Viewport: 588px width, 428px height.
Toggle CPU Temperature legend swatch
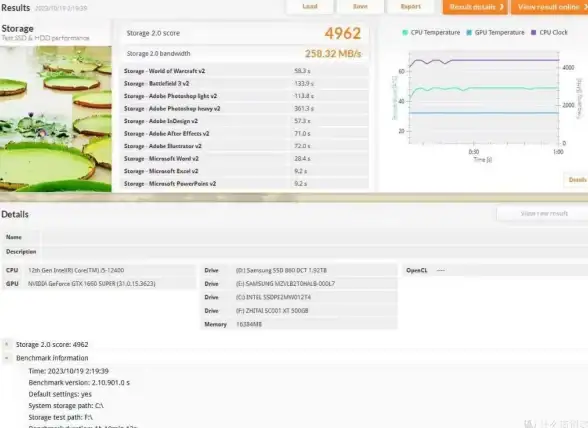[405, 33]
